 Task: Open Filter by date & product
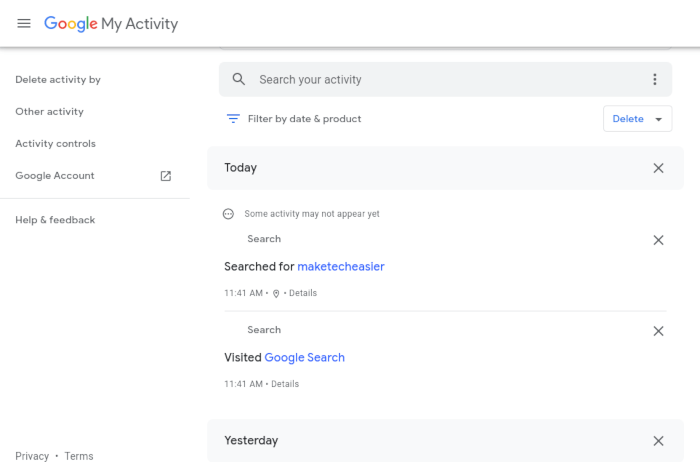pyautogui.click(x=304, y=119)
